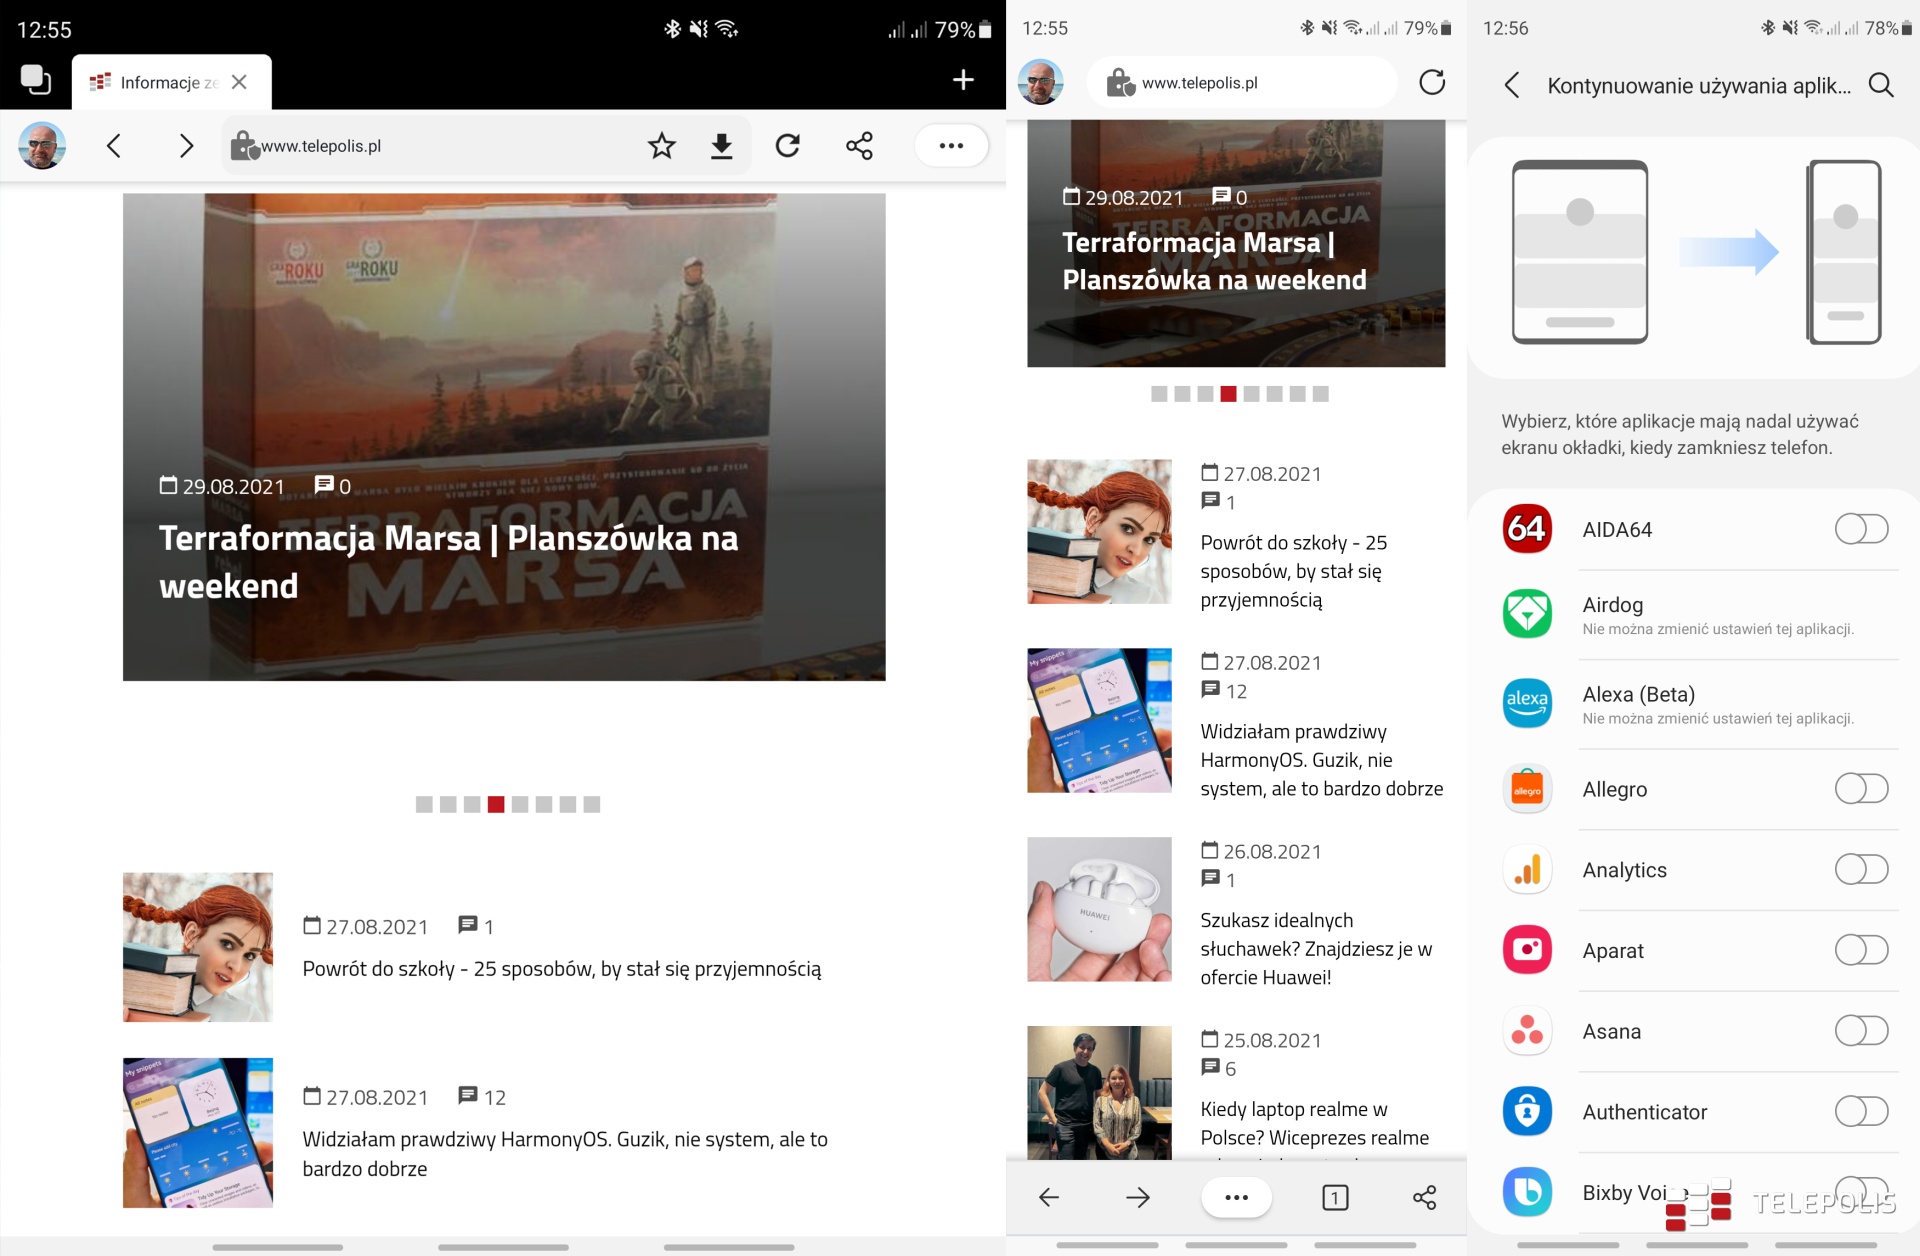Go back from settings screen
The width and height of the screenshot is (1920, 1256).
pyautogui.click(x=1512, y=85)
